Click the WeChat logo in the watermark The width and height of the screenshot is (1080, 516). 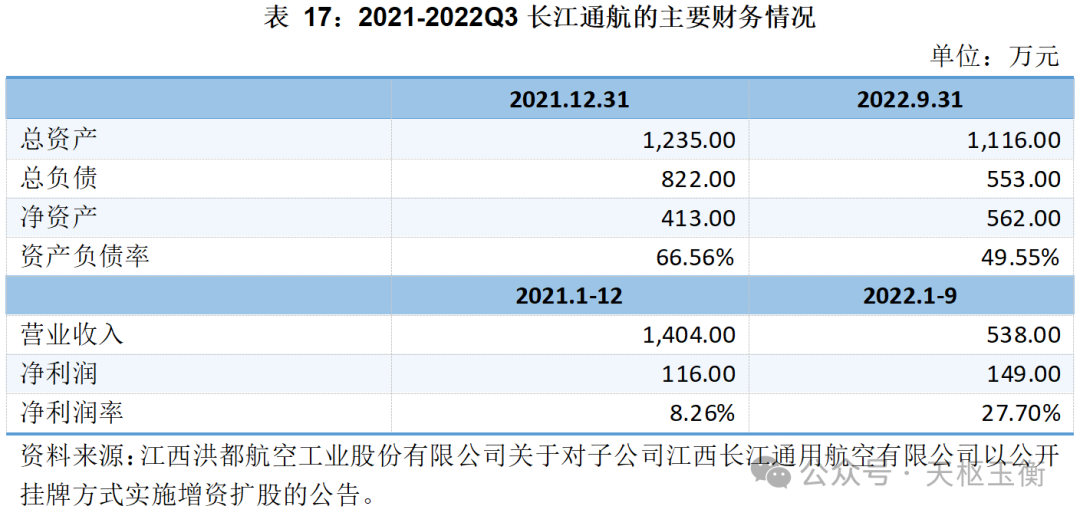coord(775,474)
